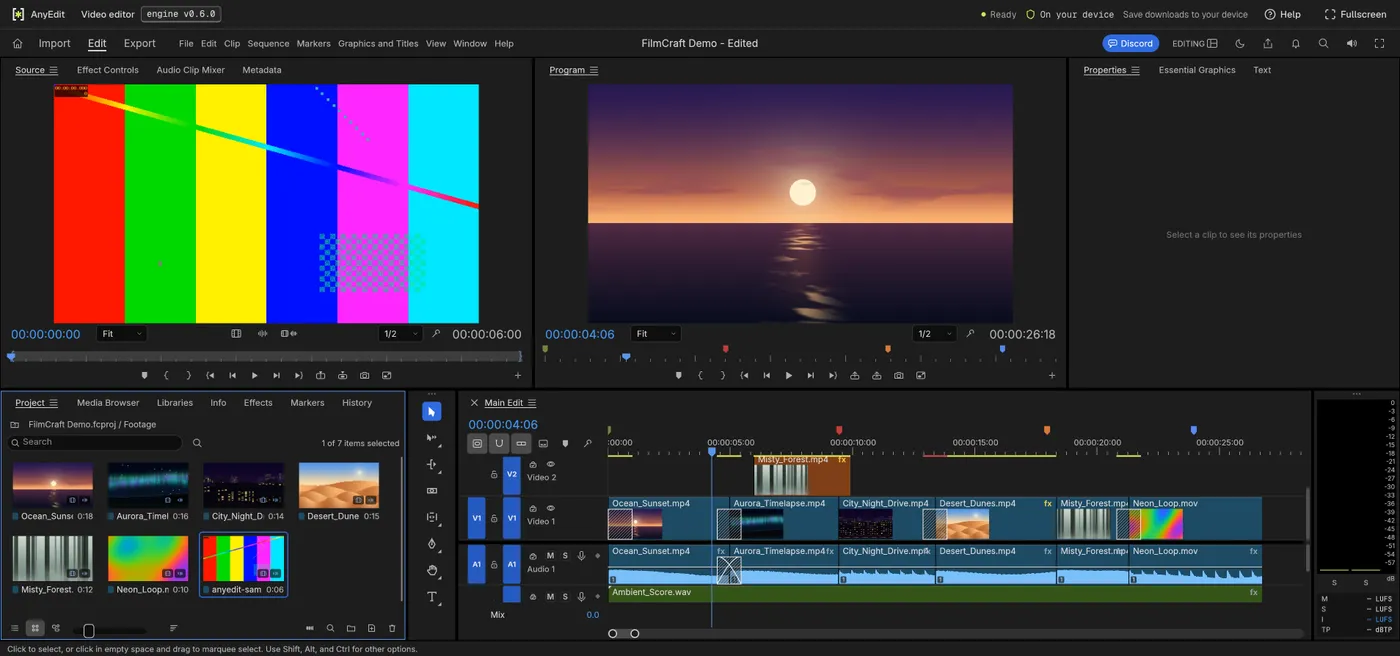Click the Audio 1 voice-over microphone icon
Screen dimensions: 1400x656
(x=581, y=556)
